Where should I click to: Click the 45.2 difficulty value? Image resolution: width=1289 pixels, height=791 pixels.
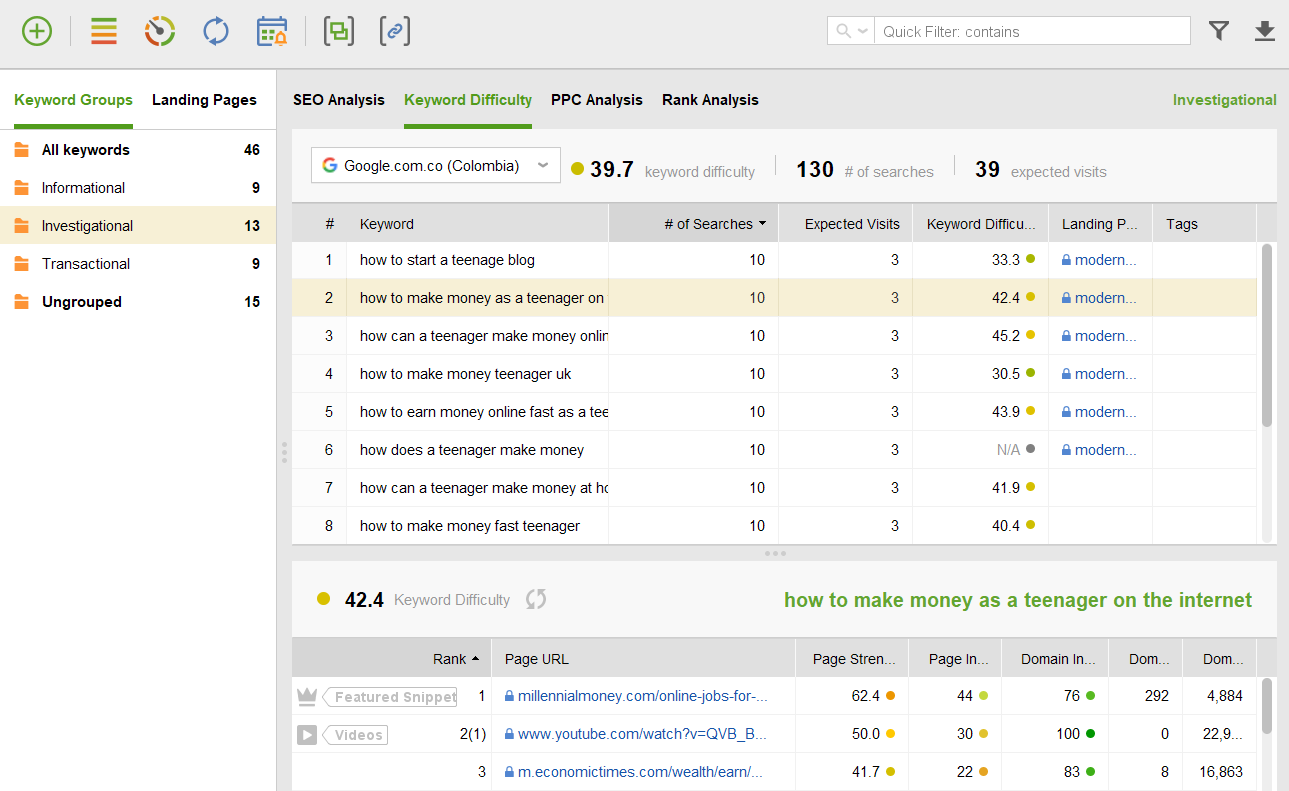pyautogui.click(x=1006, y=336)
